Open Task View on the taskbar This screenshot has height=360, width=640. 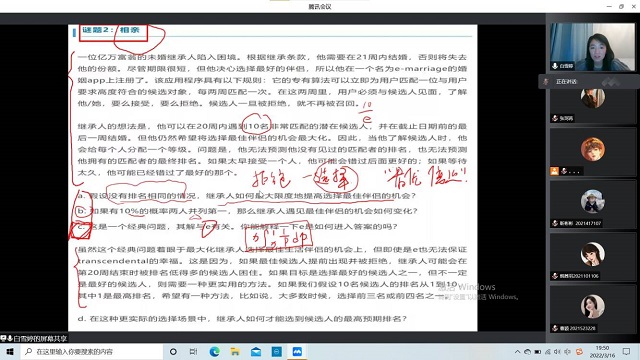tap(193, 351)
